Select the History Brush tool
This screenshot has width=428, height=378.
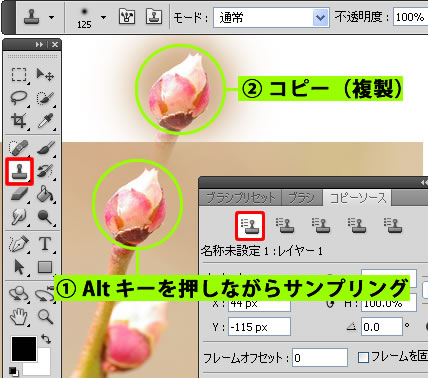pos(45,171)
